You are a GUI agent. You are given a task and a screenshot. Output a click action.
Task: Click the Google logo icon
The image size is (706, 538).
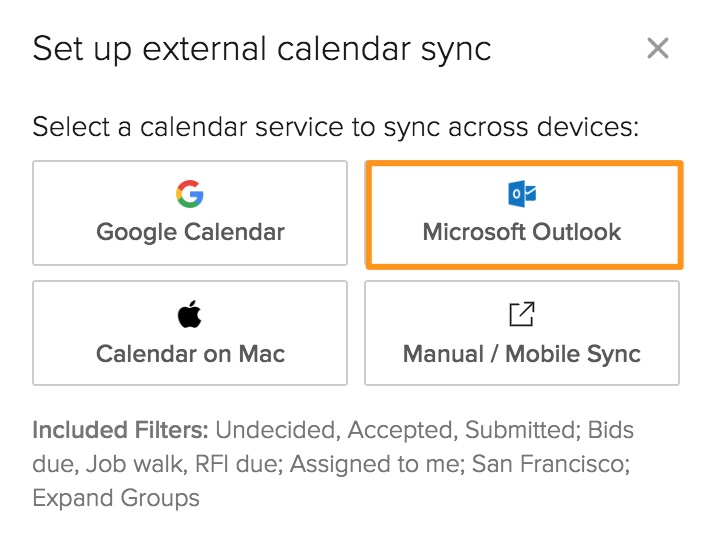point(190,194)
